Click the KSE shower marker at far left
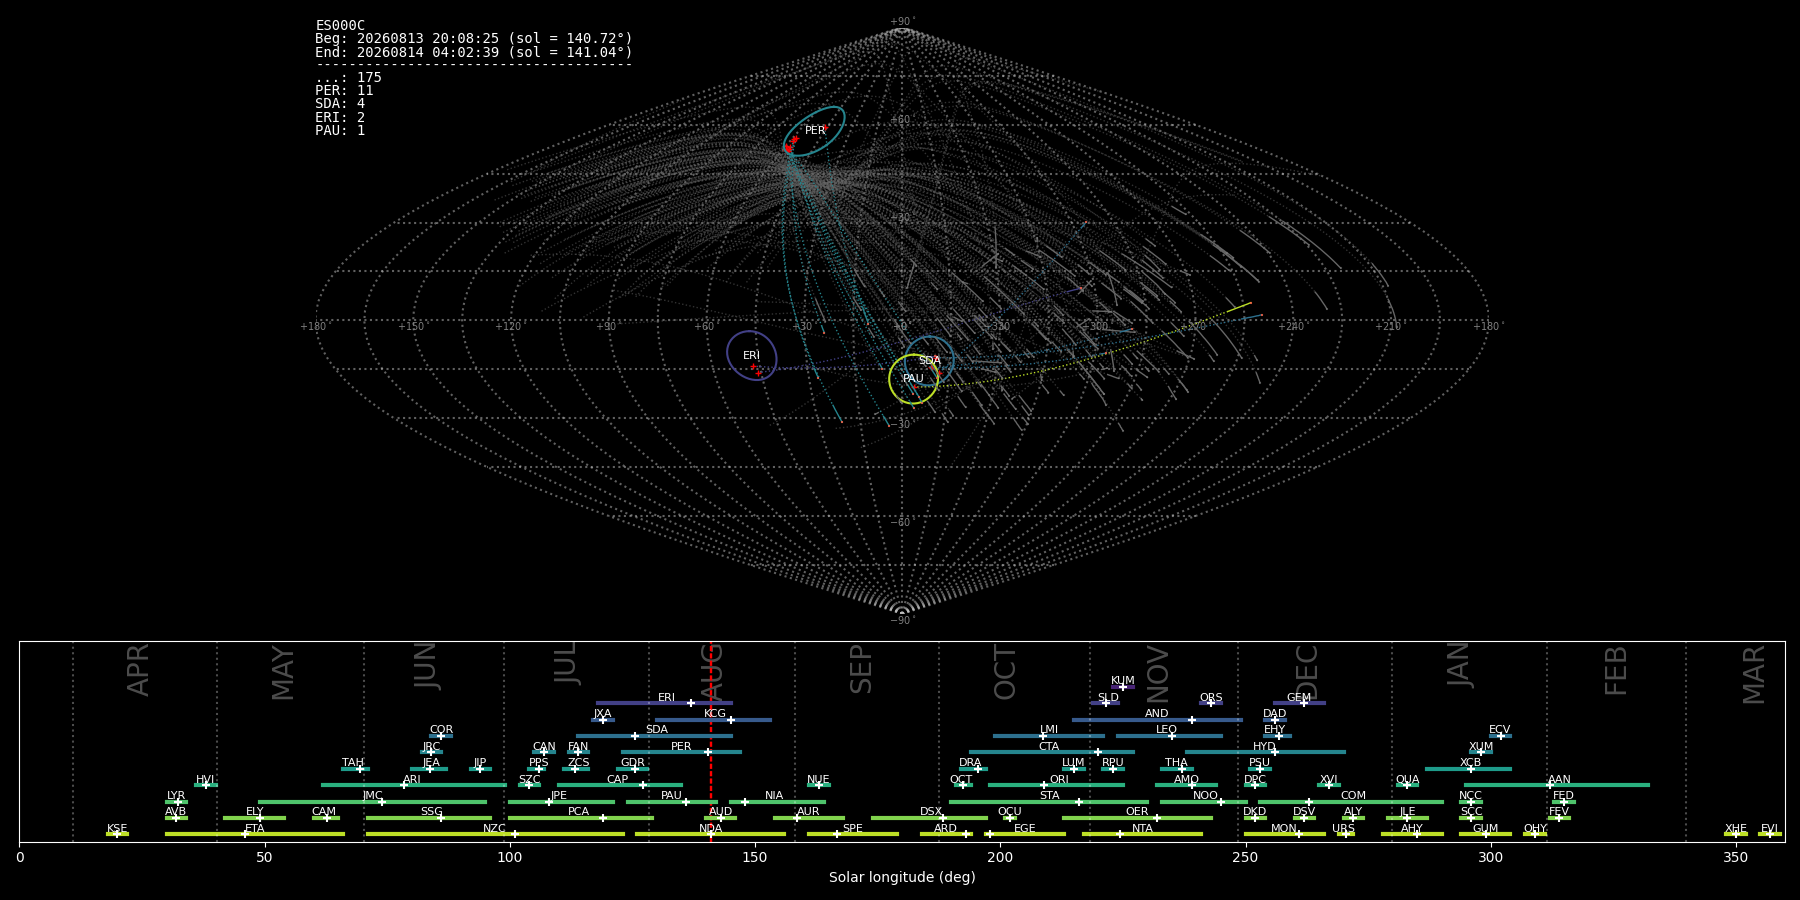This screenshot has width=1800, height=900. click(116, 834)
